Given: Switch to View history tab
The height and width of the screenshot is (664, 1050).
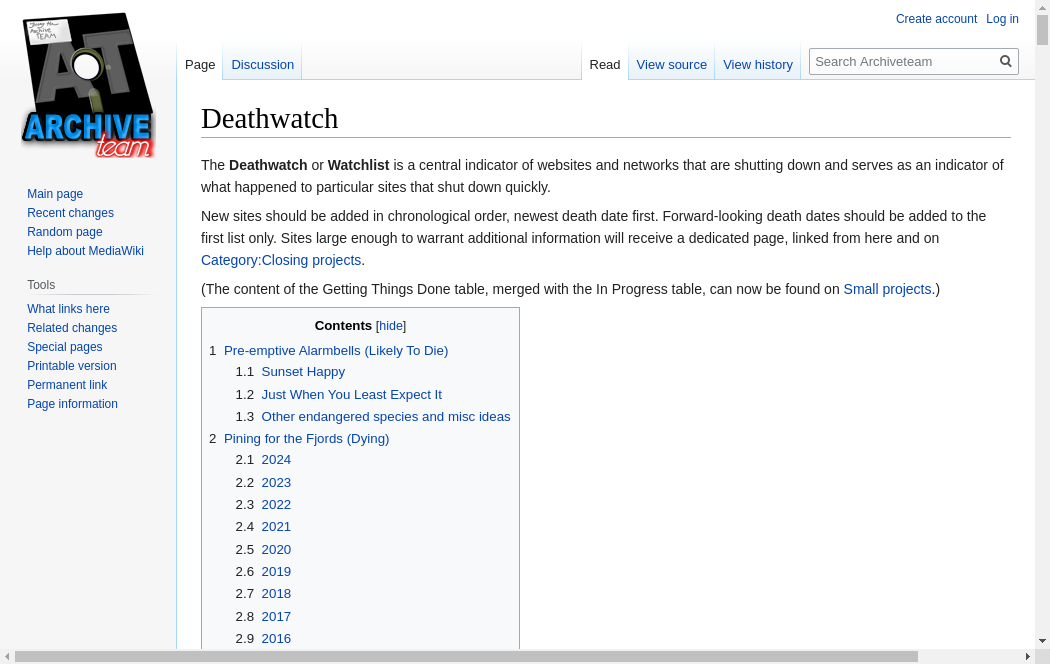Looking at the screenshot, I should pos(757,64).
